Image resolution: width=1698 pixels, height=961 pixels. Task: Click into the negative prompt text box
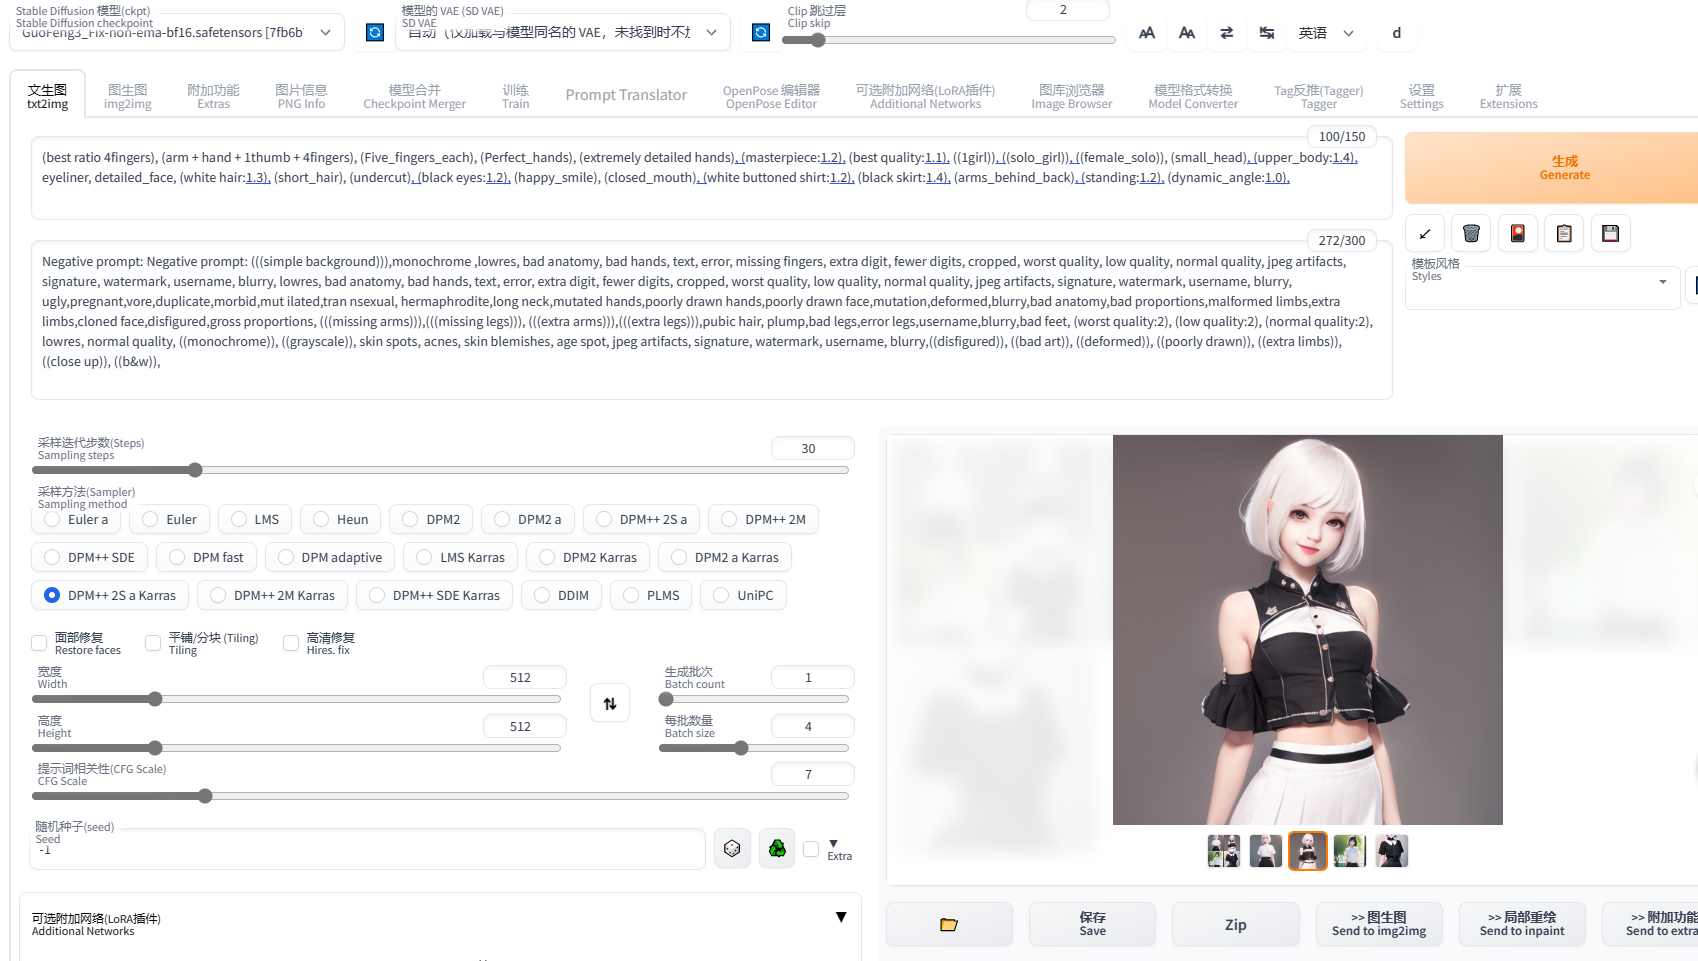tap(711, 320)
